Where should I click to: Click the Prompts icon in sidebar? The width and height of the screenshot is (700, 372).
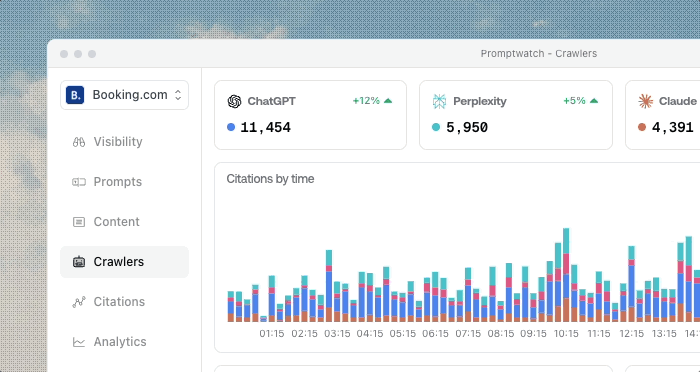tap(79, 182)
